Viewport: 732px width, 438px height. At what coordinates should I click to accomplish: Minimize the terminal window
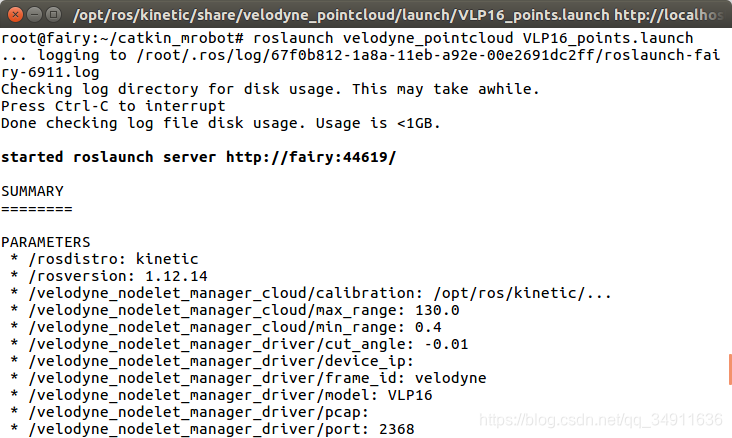[35, 14]
